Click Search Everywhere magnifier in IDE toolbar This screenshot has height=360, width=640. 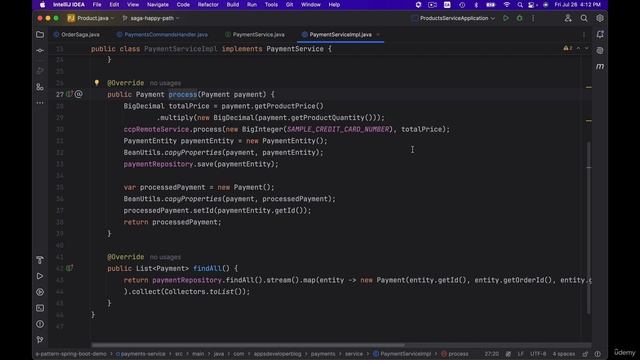(x=584, y=18)
